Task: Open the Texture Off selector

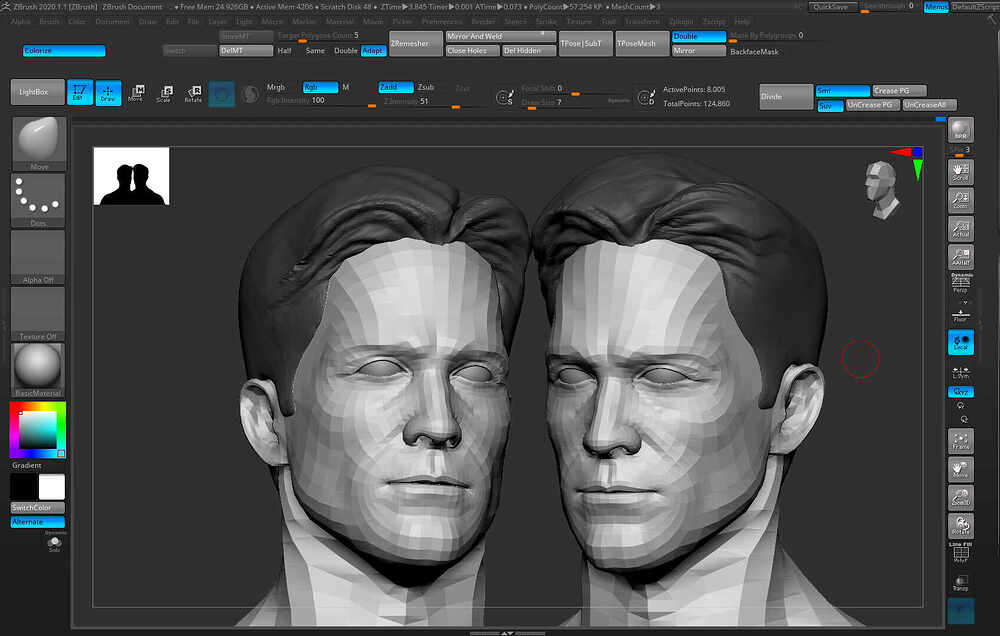Action: 38,314
